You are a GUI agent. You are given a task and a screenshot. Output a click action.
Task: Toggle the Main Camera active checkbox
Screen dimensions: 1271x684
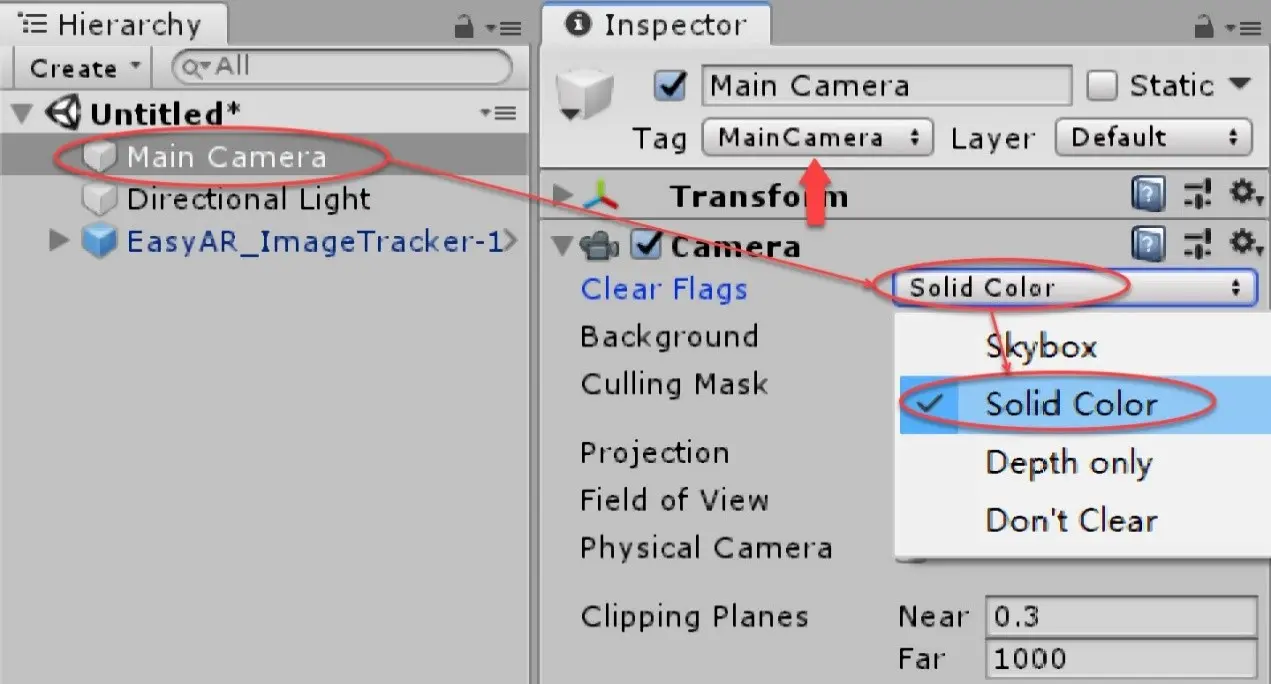click(x=669, y=86)
